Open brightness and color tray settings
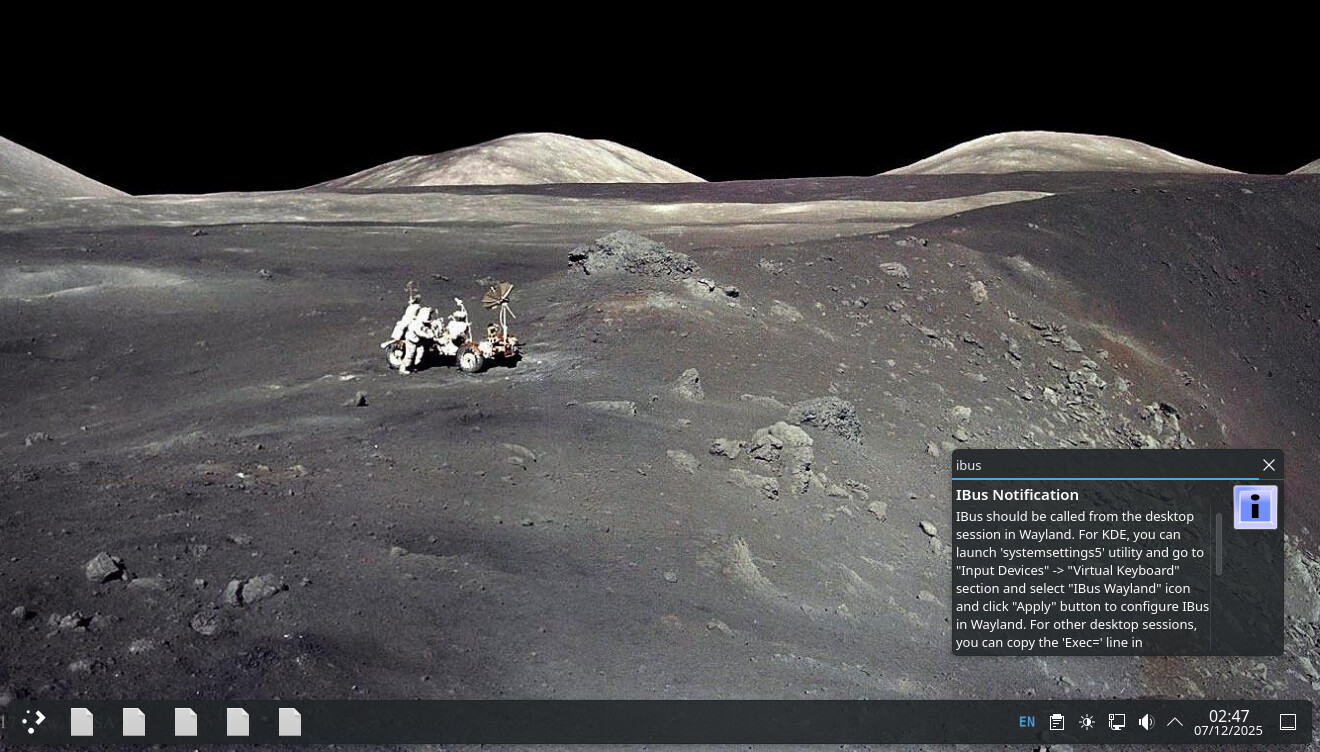 (1087, 722)
